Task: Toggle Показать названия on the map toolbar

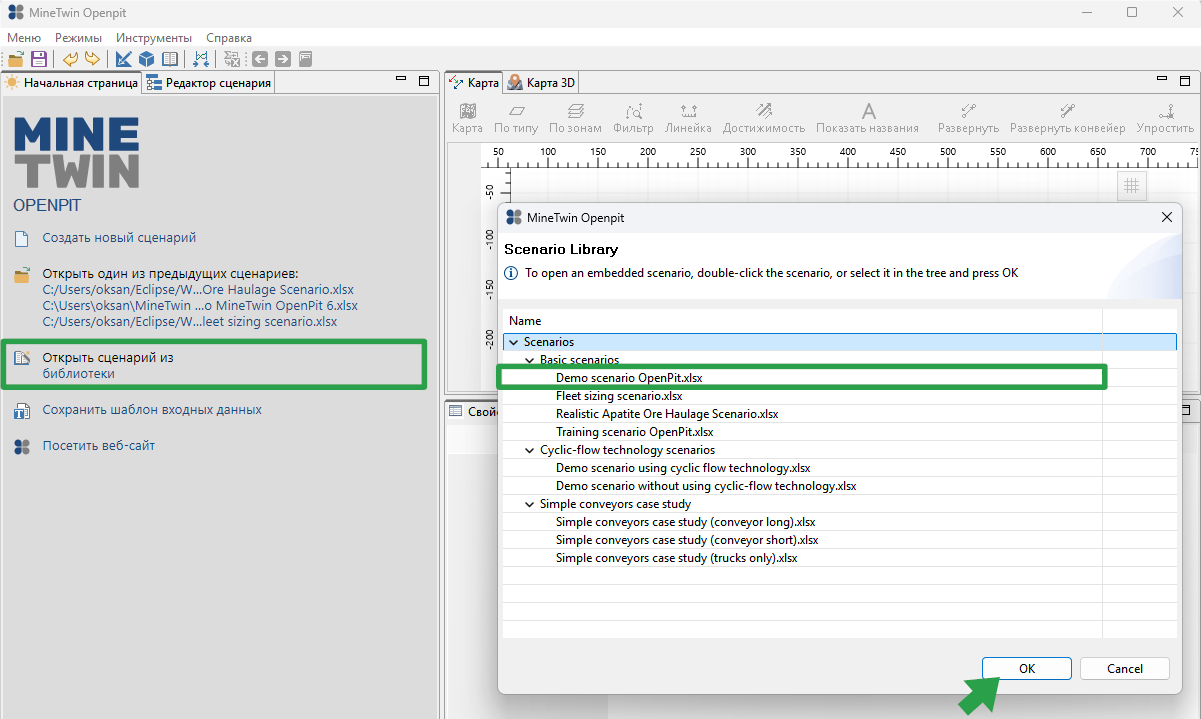Action: pyautogui.click(x=868, y=119)
